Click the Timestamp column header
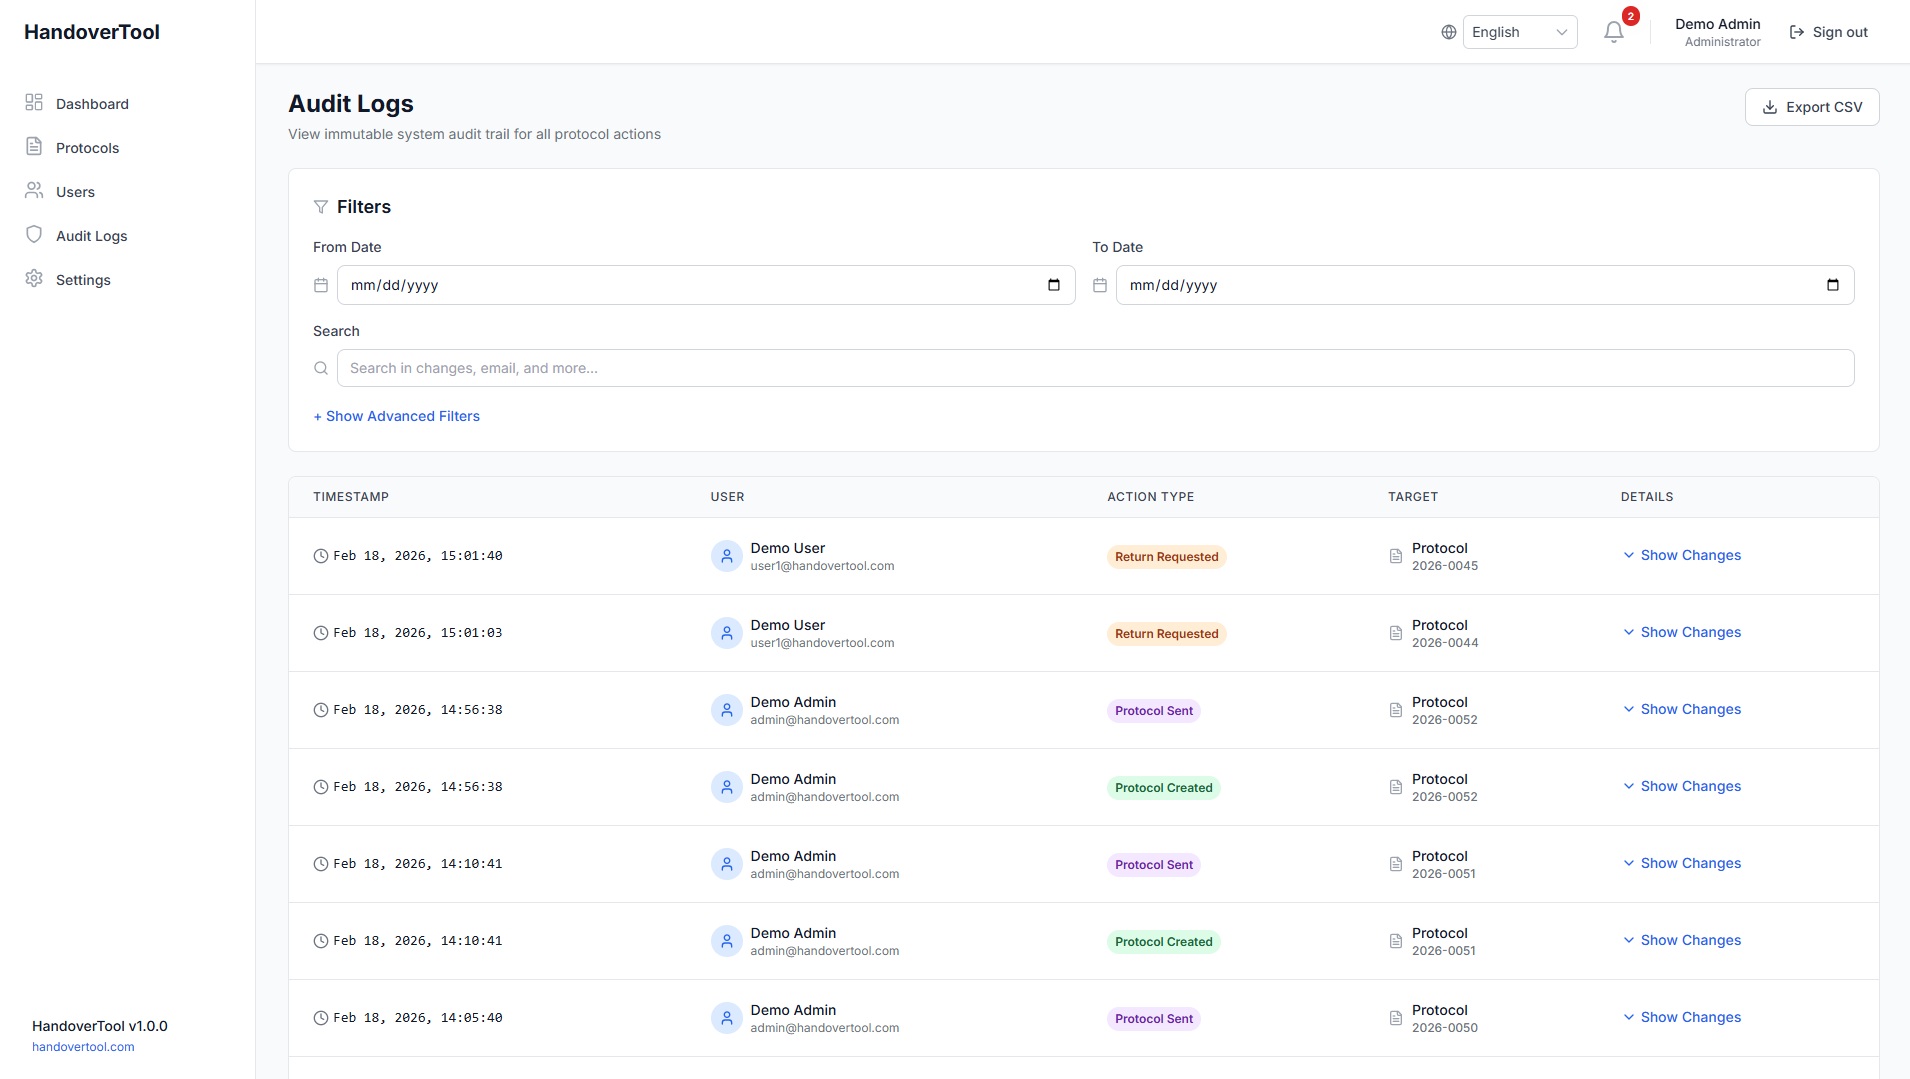The height and width of the screenshot is (1079, 1910). pos(351,497)
